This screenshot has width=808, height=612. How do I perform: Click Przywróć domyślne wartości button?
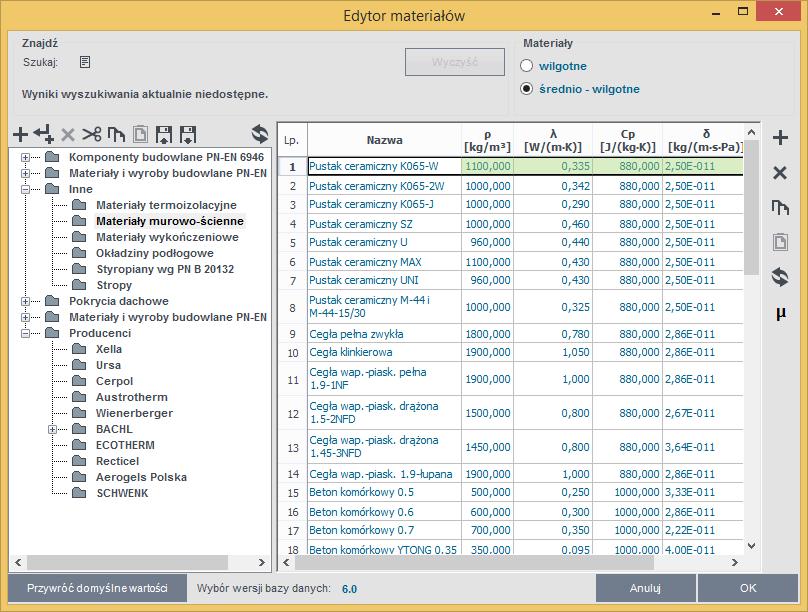(97, 588)
